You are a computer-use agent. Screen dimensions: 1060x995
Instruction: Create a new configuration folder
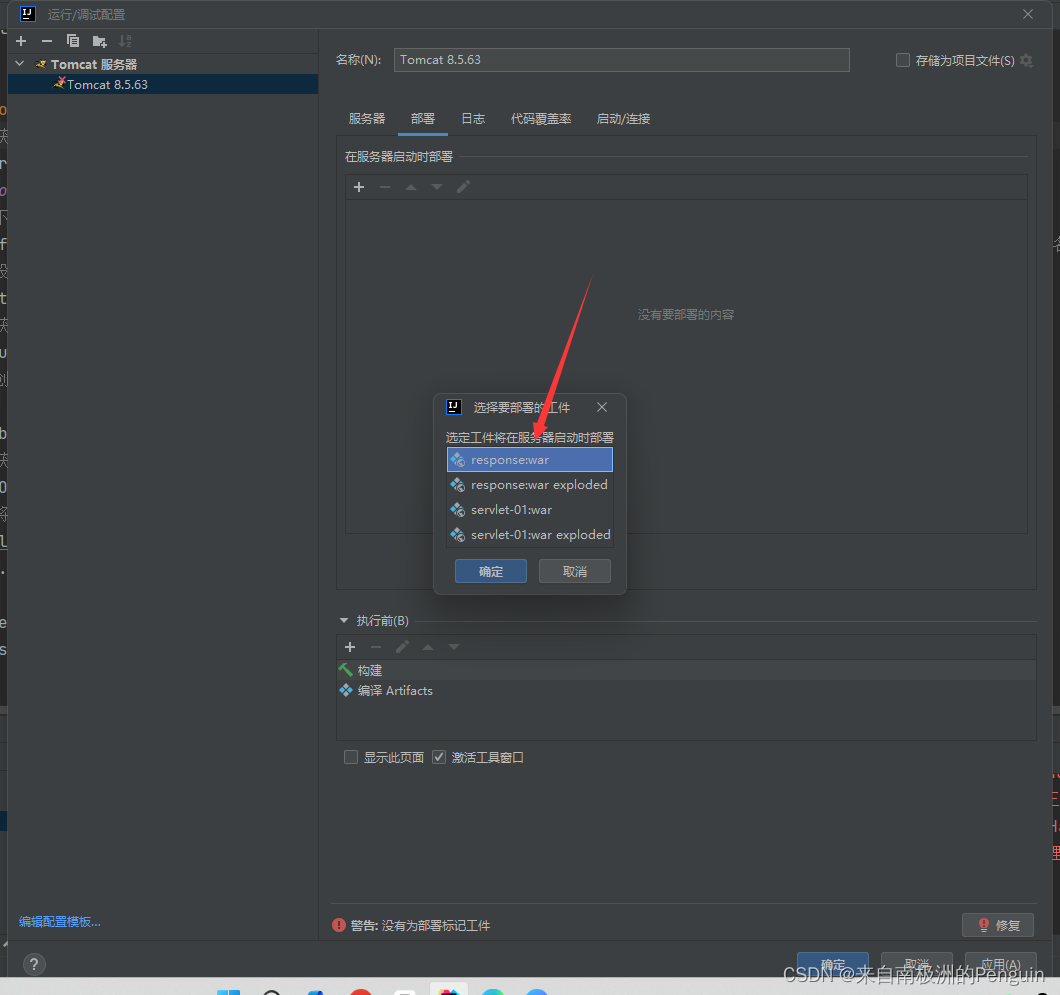coord(99,41)
